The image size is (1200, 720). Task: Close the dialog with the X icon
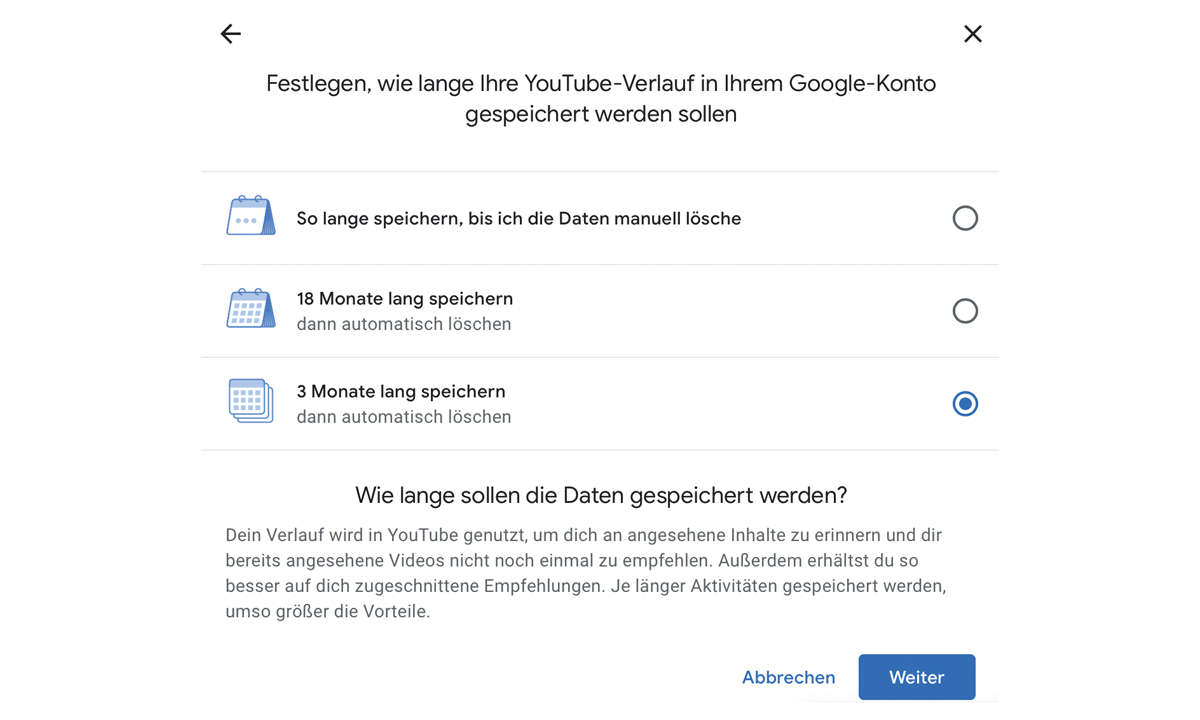(973, 34)
